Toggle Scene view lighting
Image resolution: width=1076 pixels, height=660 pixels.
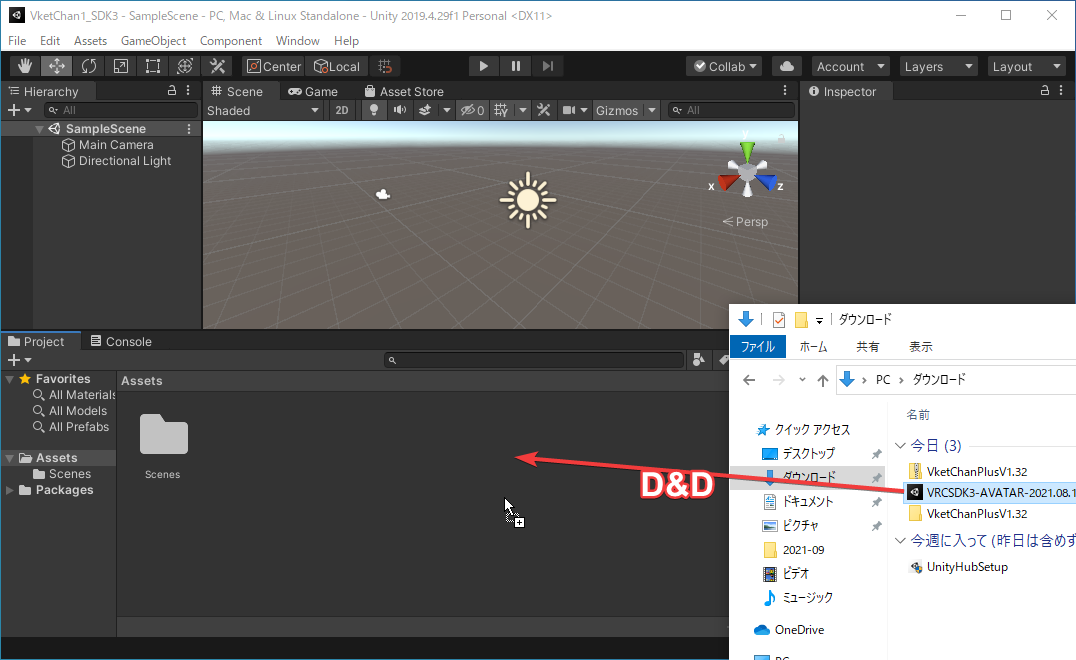[x=372, y=110]
